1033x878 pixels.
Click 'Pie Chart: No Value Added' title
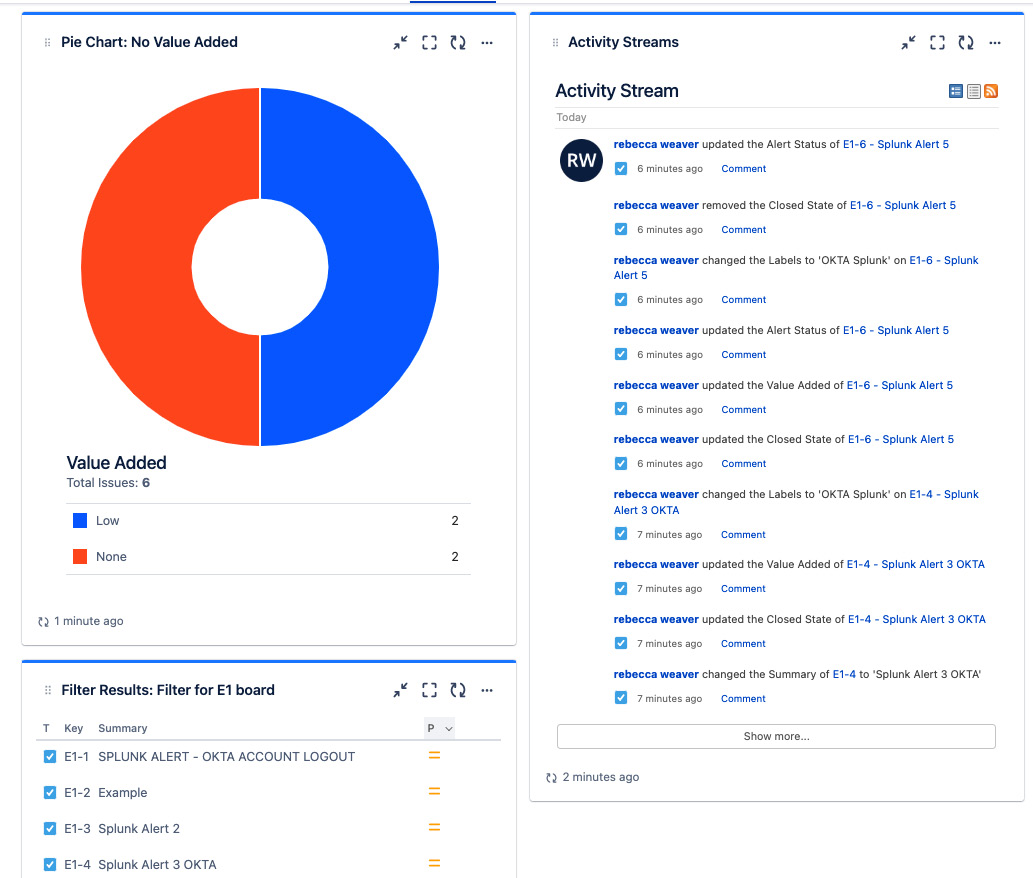[150, 42]
